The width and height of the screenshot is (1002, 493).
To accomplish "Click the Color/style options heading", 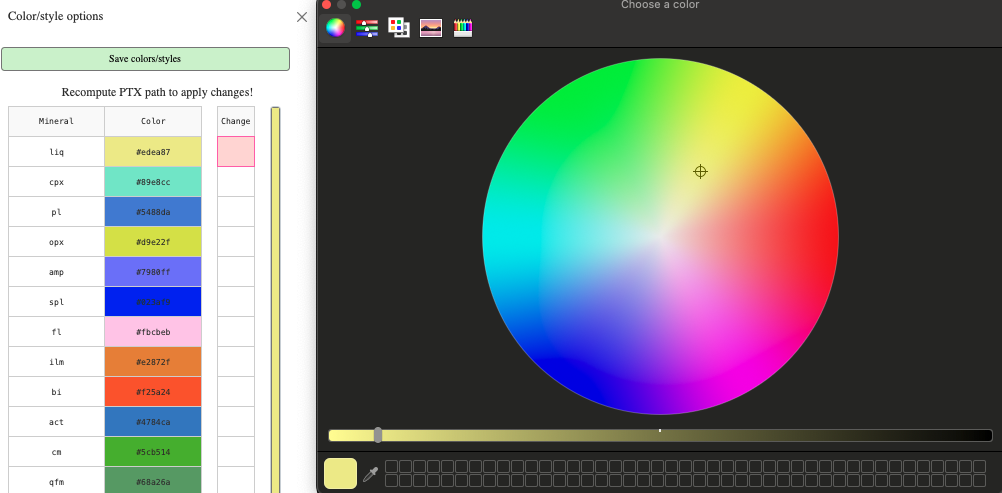I will (x=56, y=16).
